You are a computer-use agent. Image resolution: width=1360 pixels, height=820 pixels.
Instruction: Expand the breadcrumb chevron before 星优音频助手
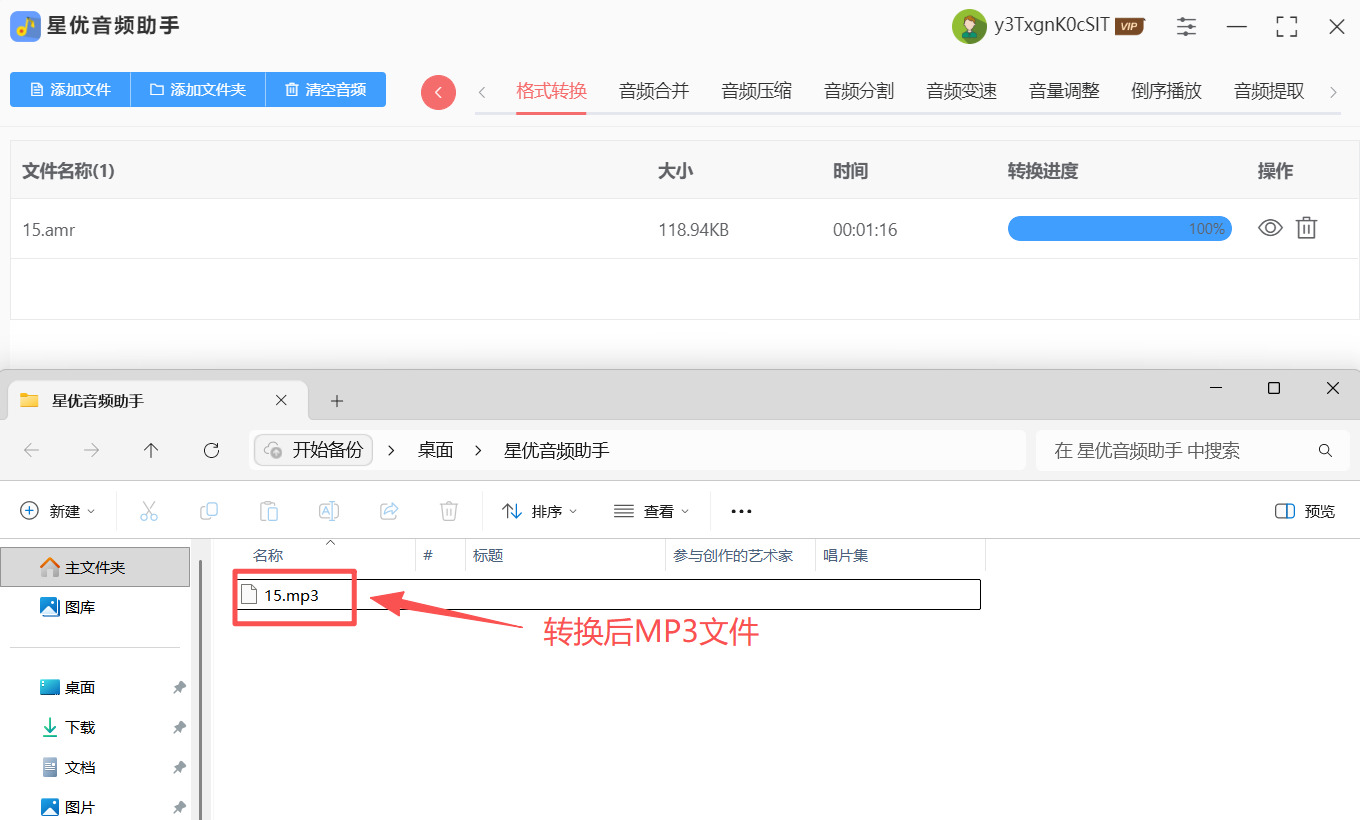click(x=479, y=451)
